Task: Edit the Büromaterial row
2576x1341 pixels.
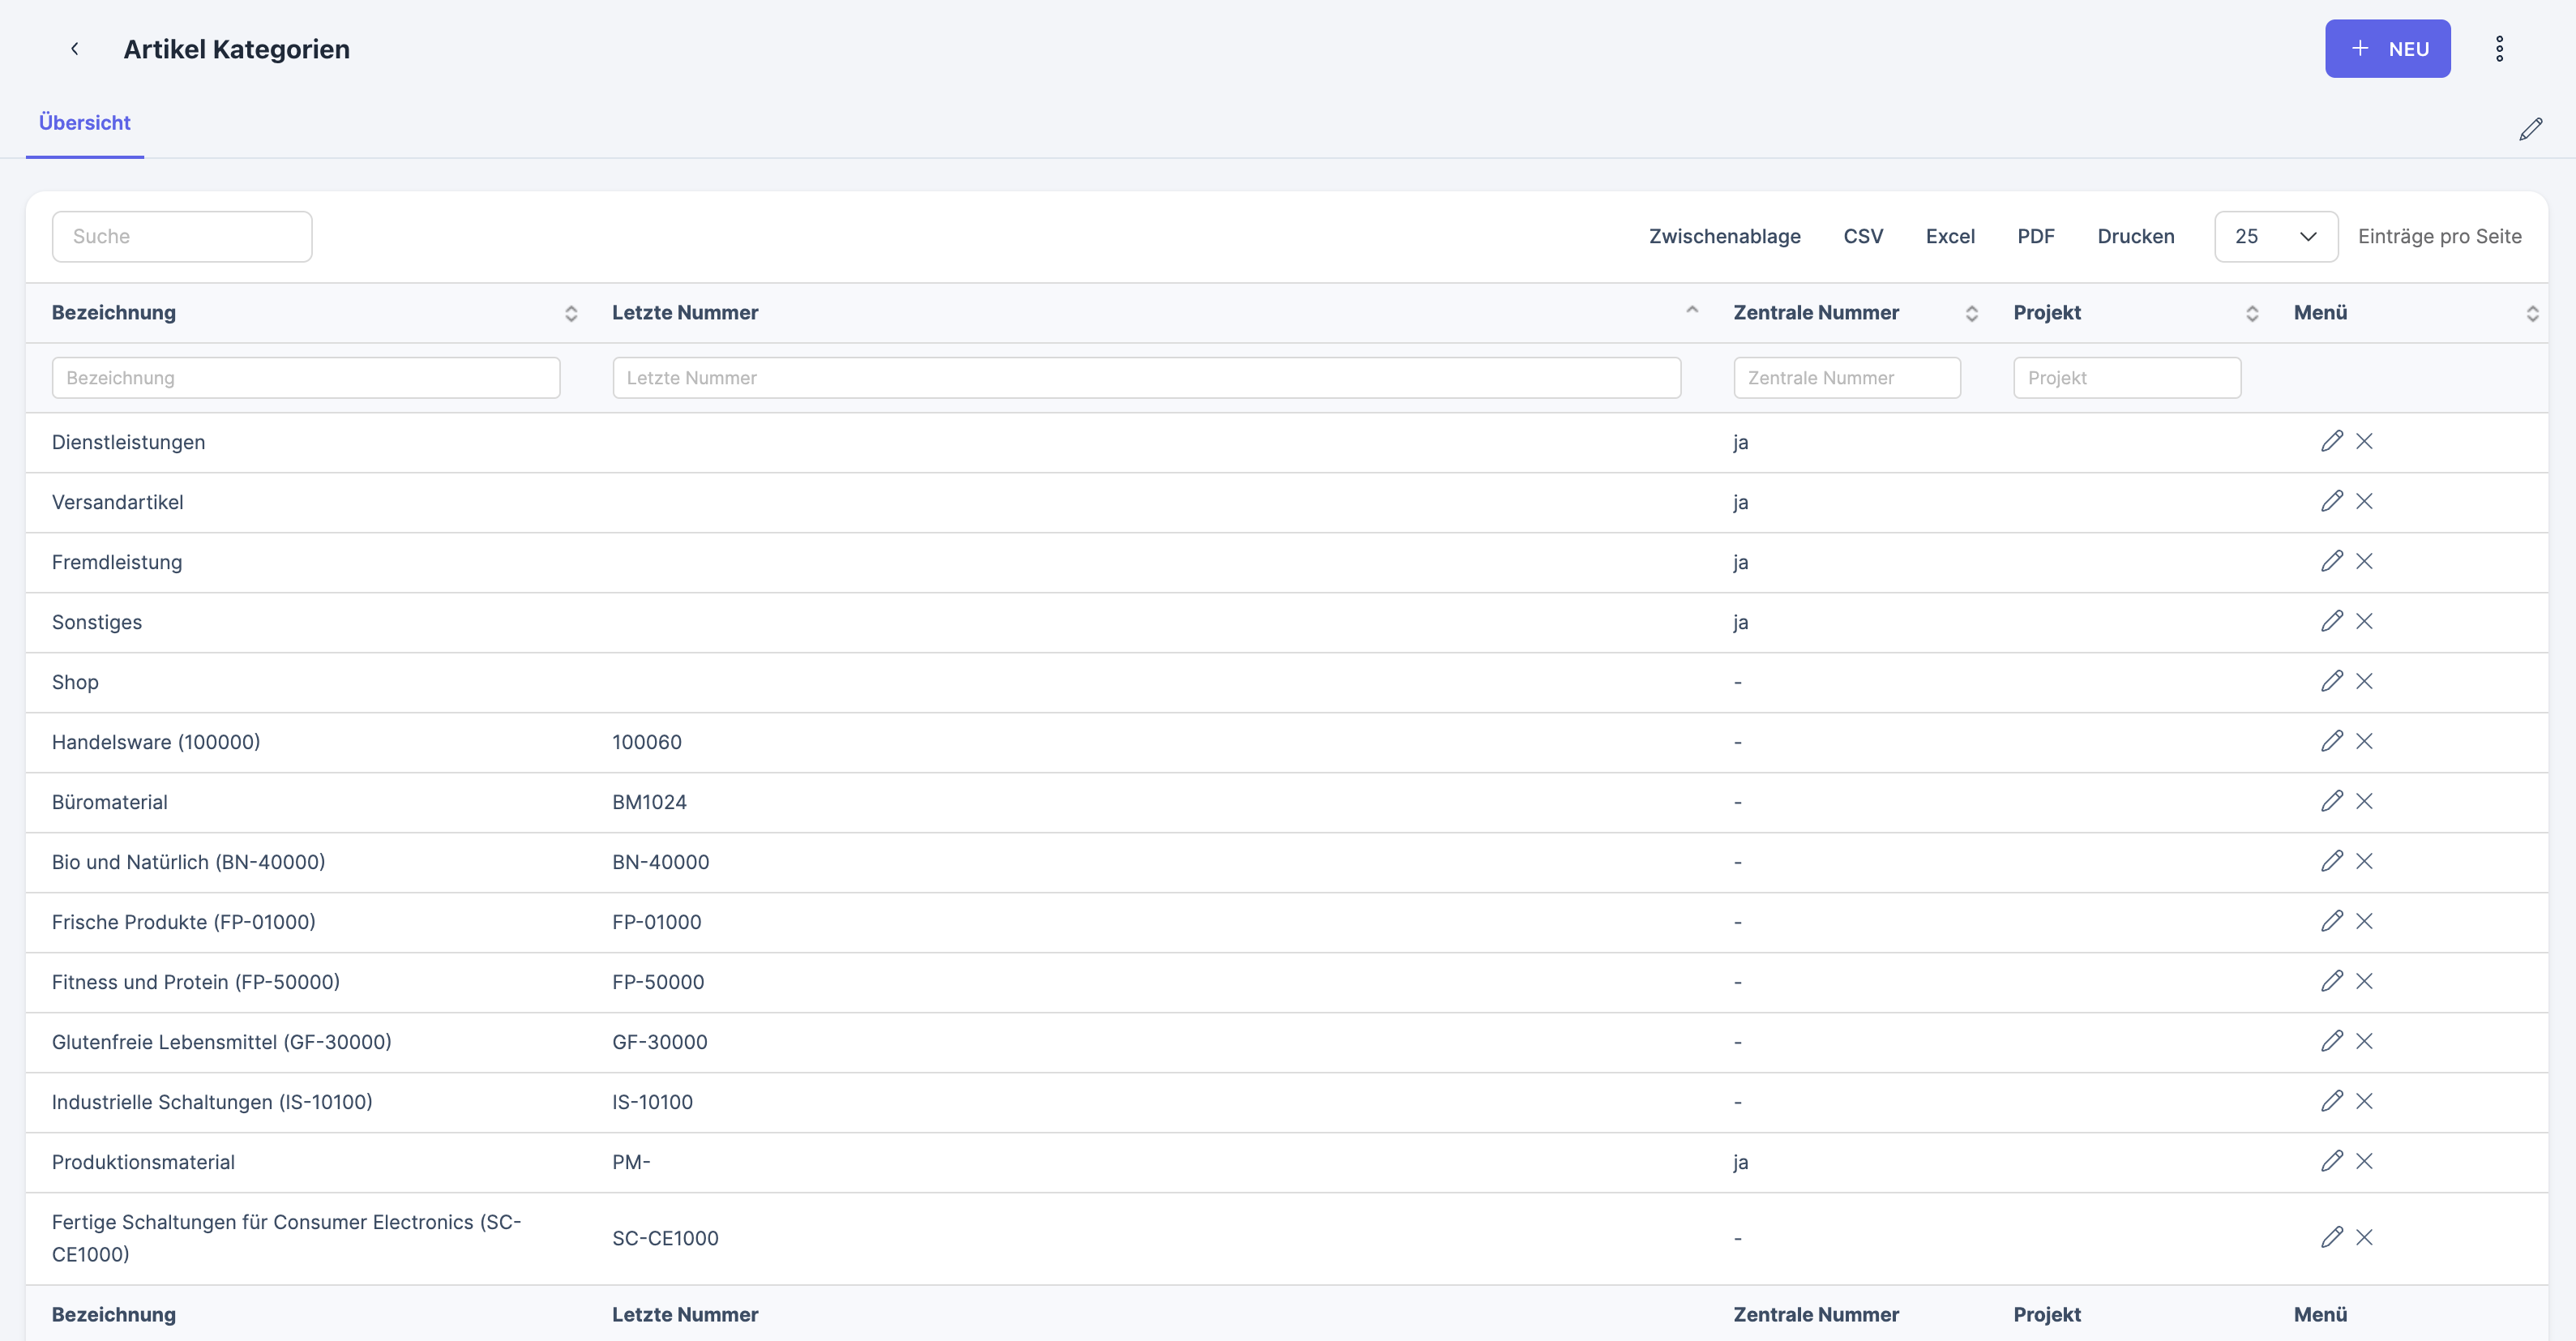Action: [x=2331, y=801]
